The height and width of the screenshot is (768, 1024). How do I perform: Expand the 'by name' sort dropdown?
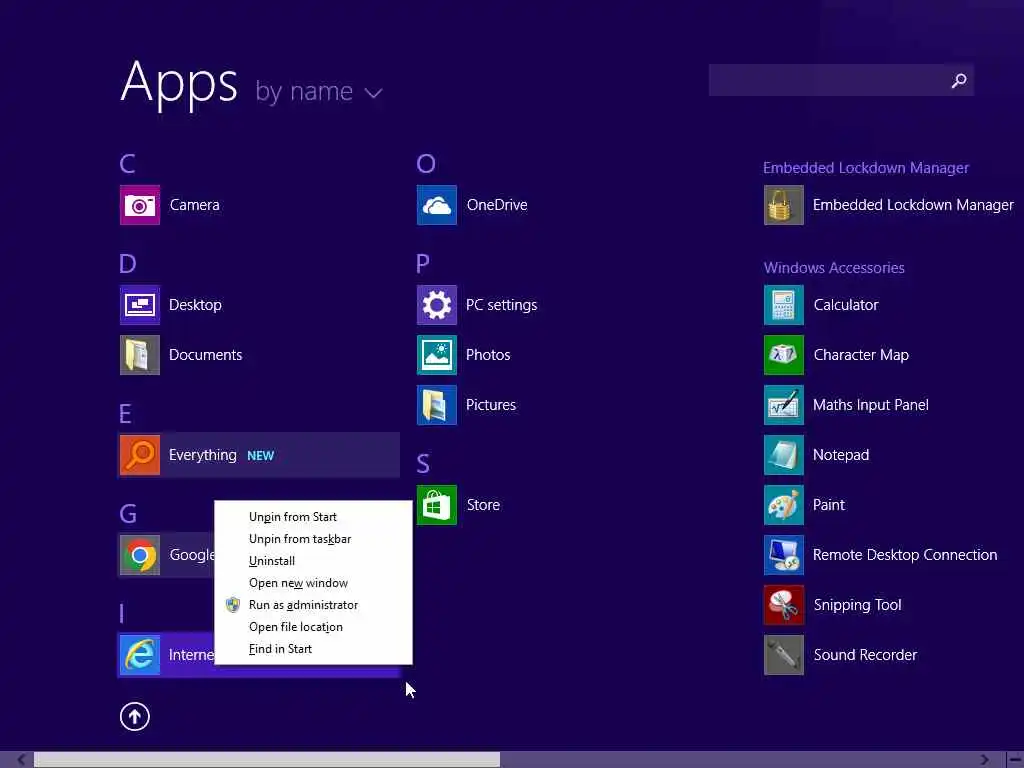click(x=318, y=92)
